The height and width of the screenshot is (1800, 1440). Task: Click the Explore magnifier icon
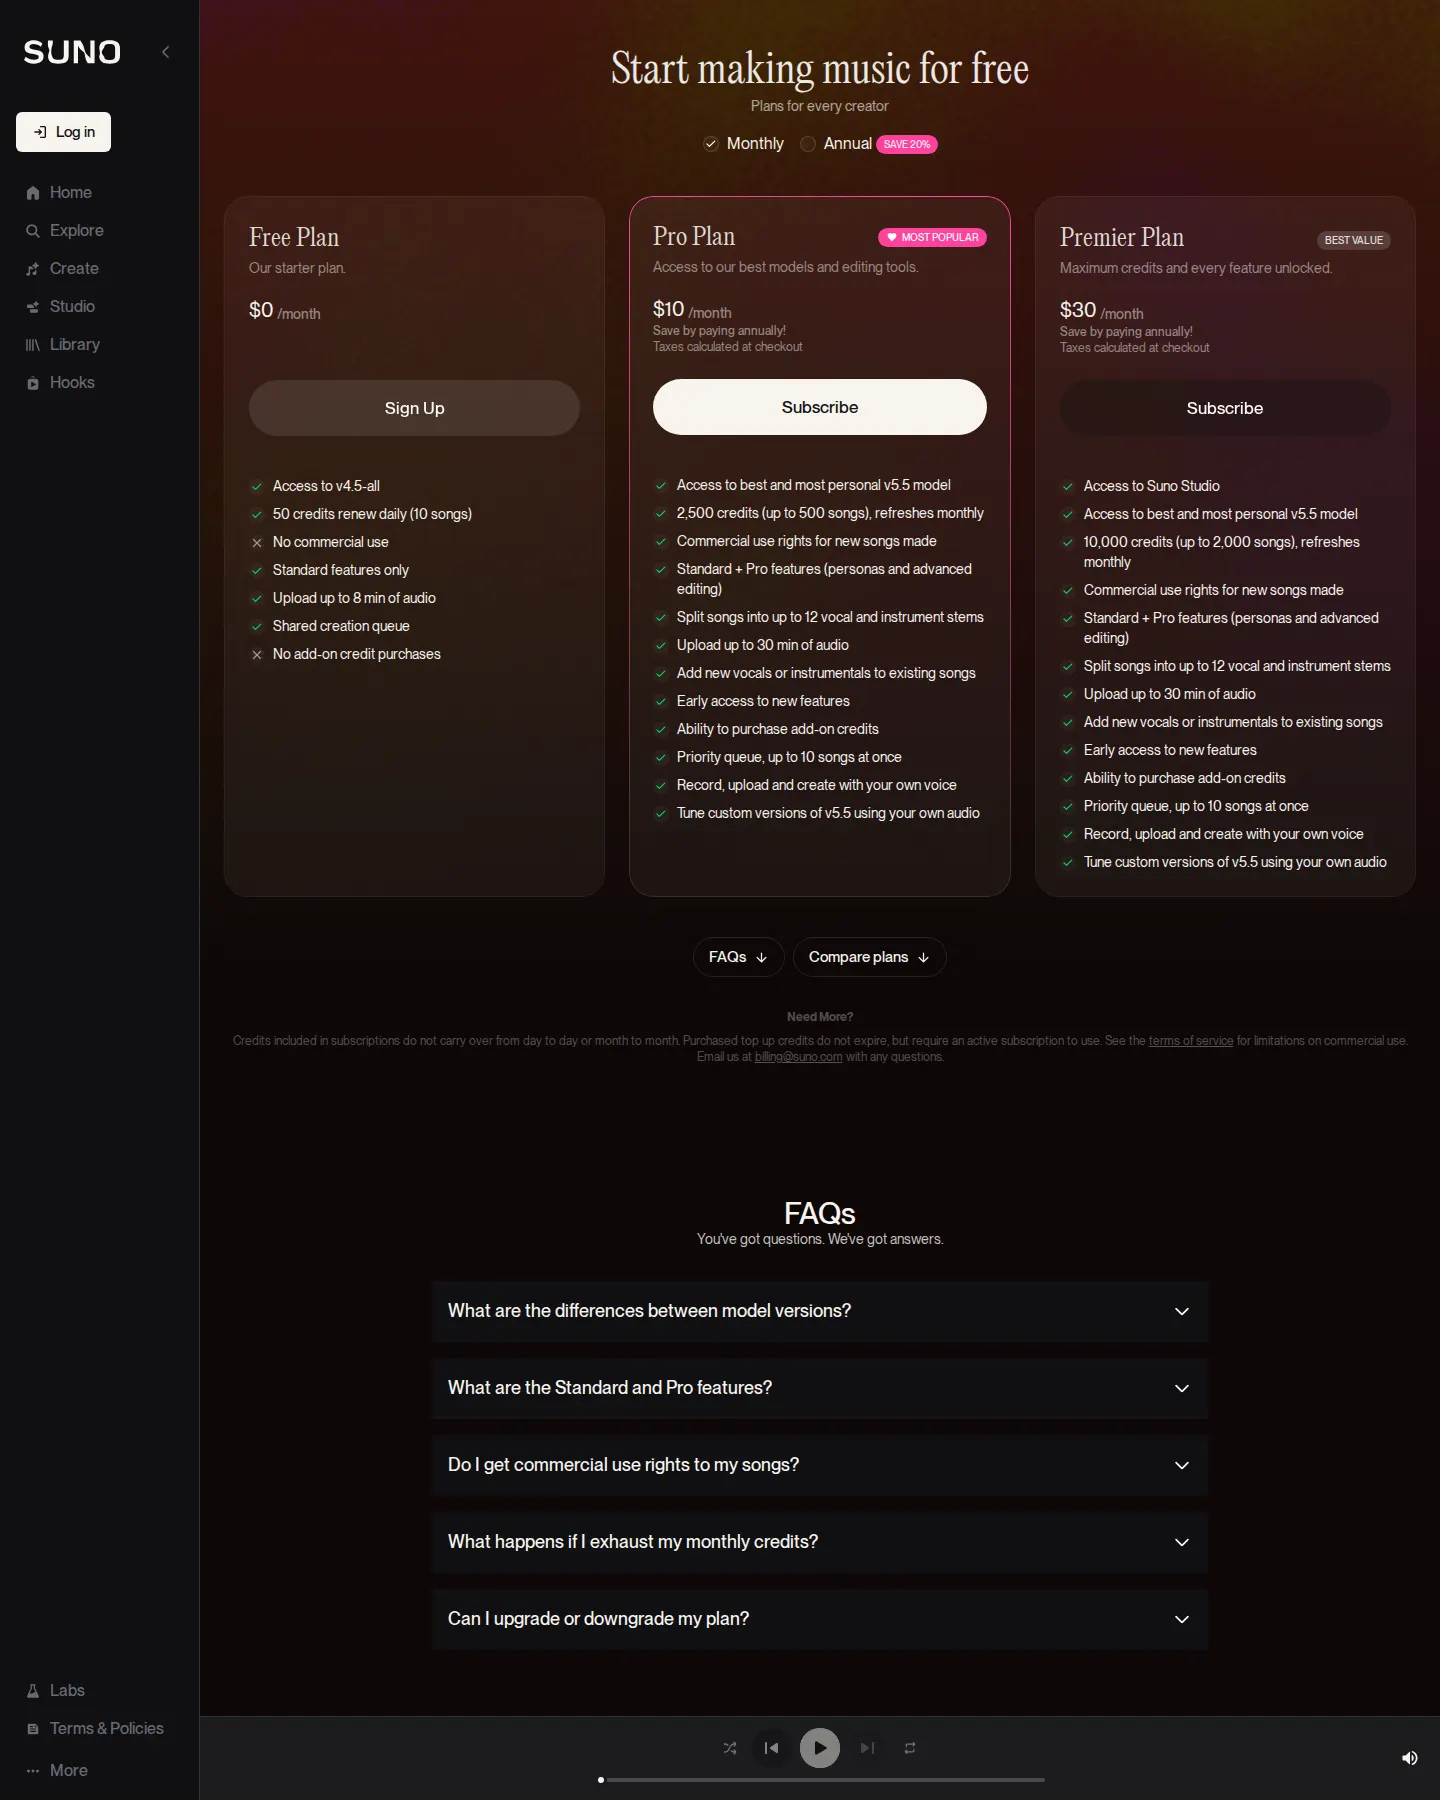(x=33, y=231)
